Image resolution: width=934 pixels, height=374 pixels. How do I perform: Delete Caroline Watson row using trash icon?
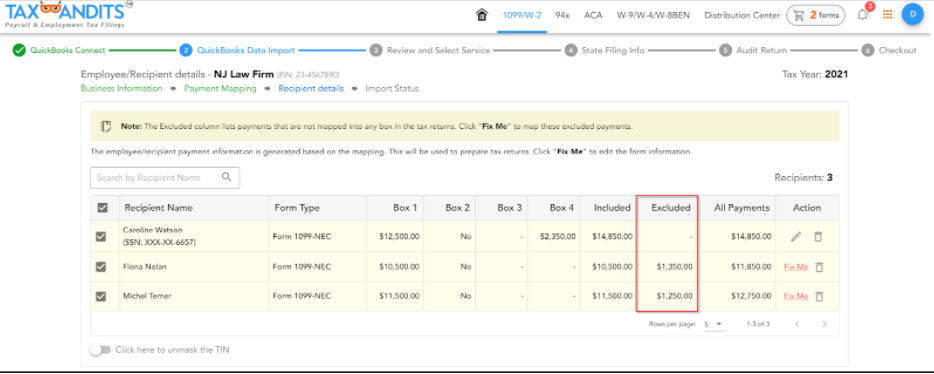pyautogui.click(x=818, y=236)
